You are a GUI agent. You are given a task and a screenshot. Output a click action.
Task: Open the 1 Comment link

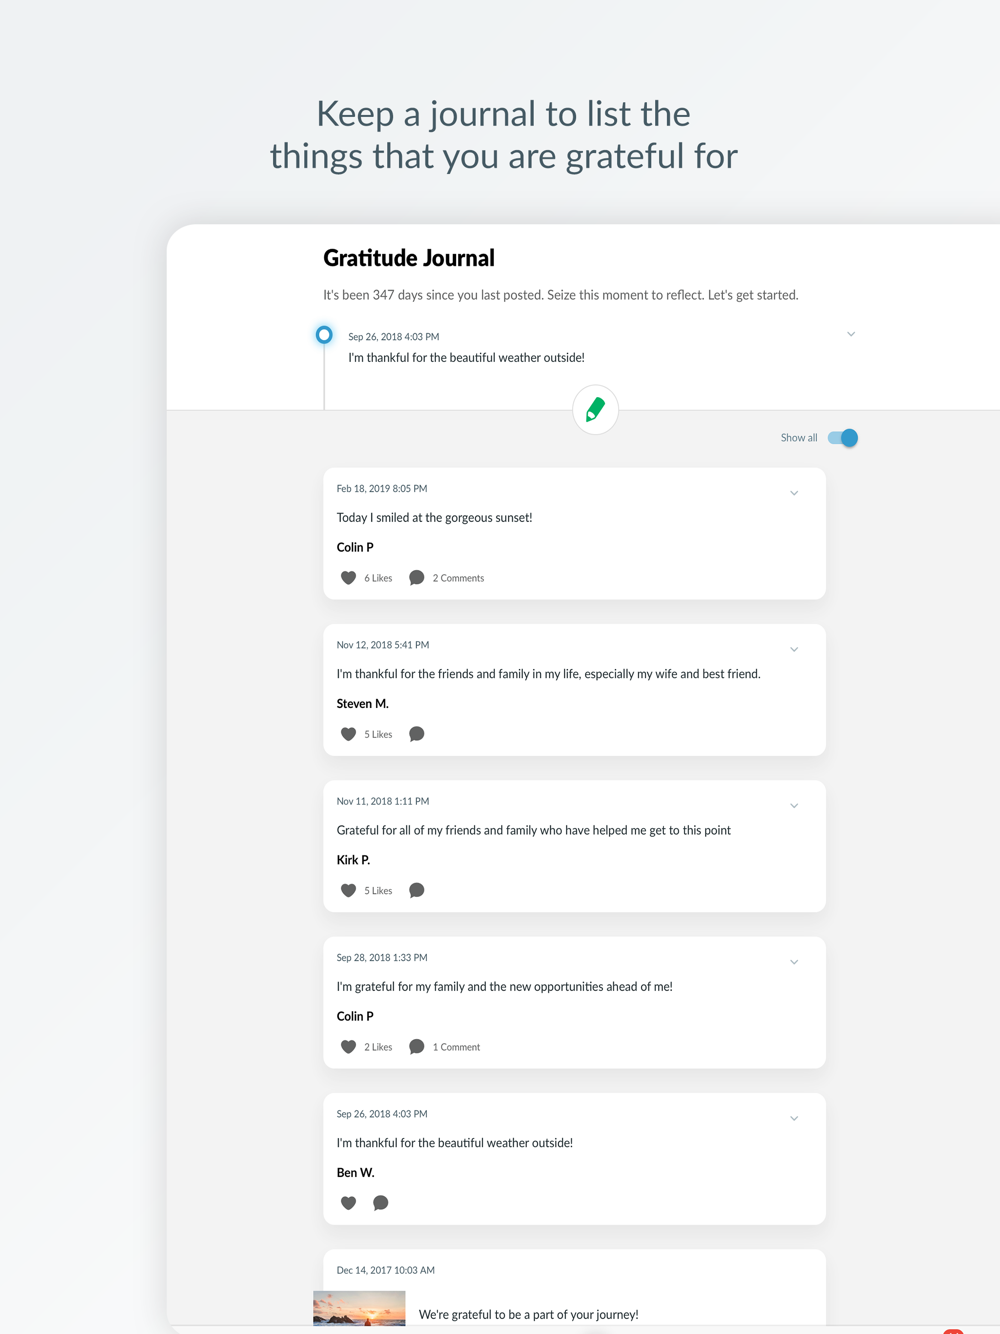[456, 1047]
